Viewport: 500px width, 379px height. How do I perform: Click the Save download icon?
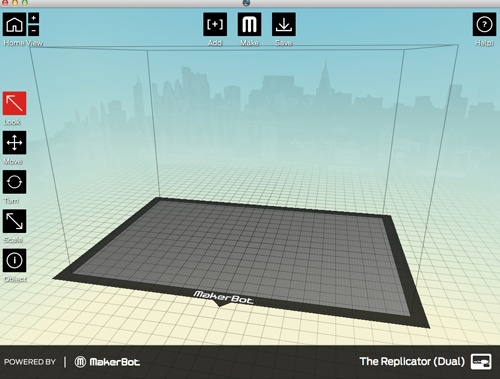[x=284, y=24]
